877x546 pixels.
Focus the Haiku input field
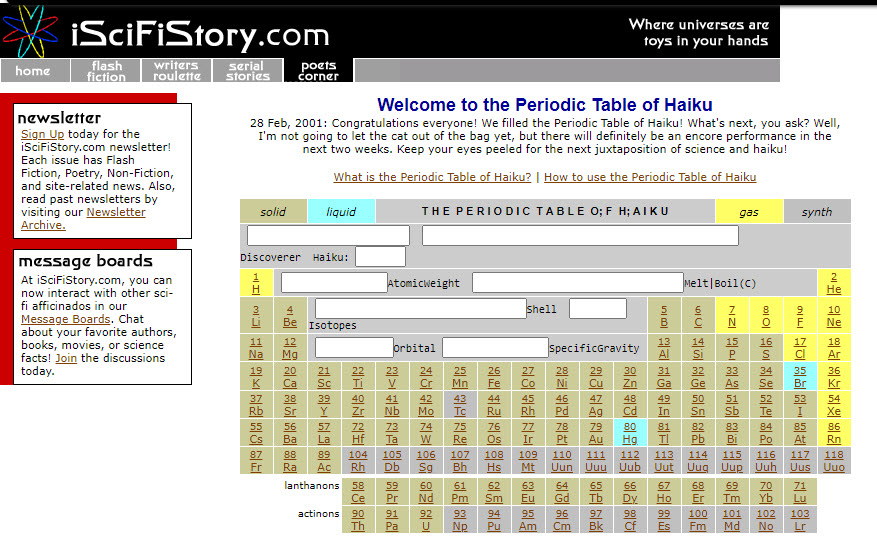tap(380, 257)
